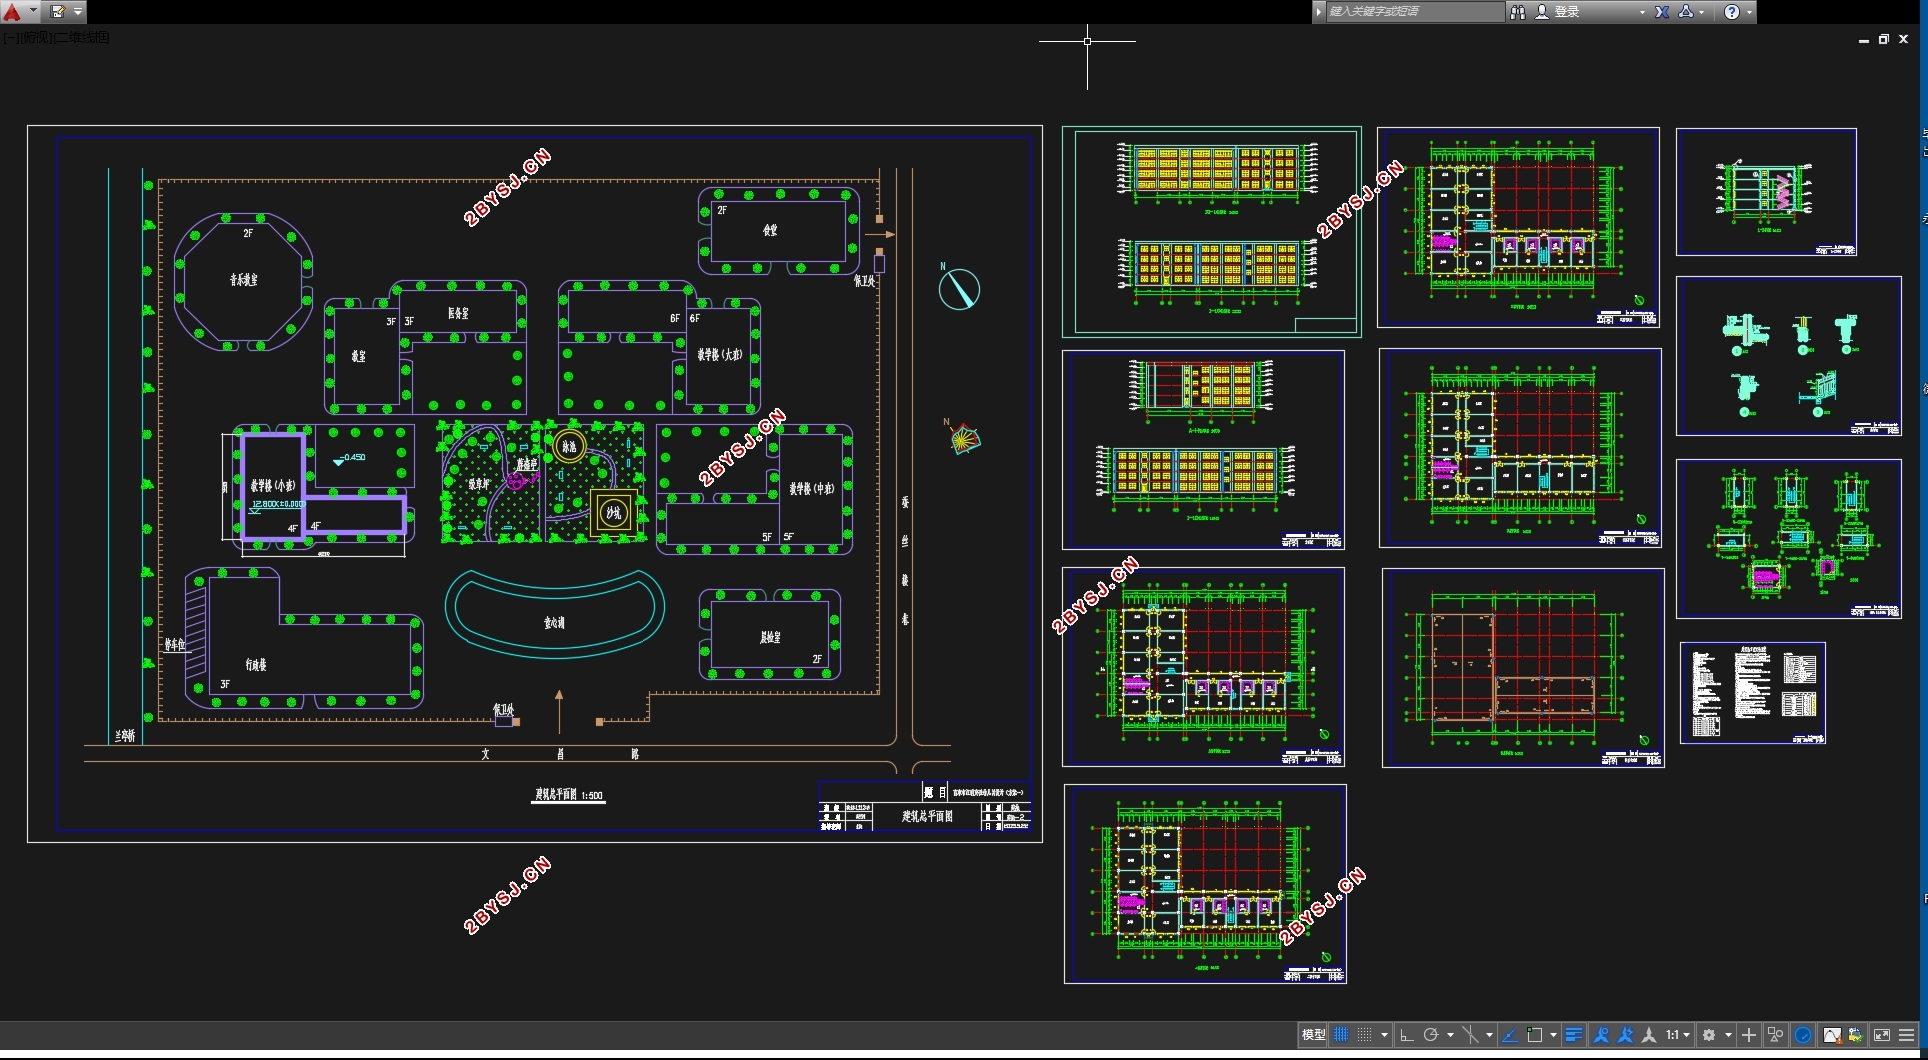This screenshot has width=1928, height=1060.
Task: Click the Autodesk A360 triangle icon
Action: pos(1686,11)
